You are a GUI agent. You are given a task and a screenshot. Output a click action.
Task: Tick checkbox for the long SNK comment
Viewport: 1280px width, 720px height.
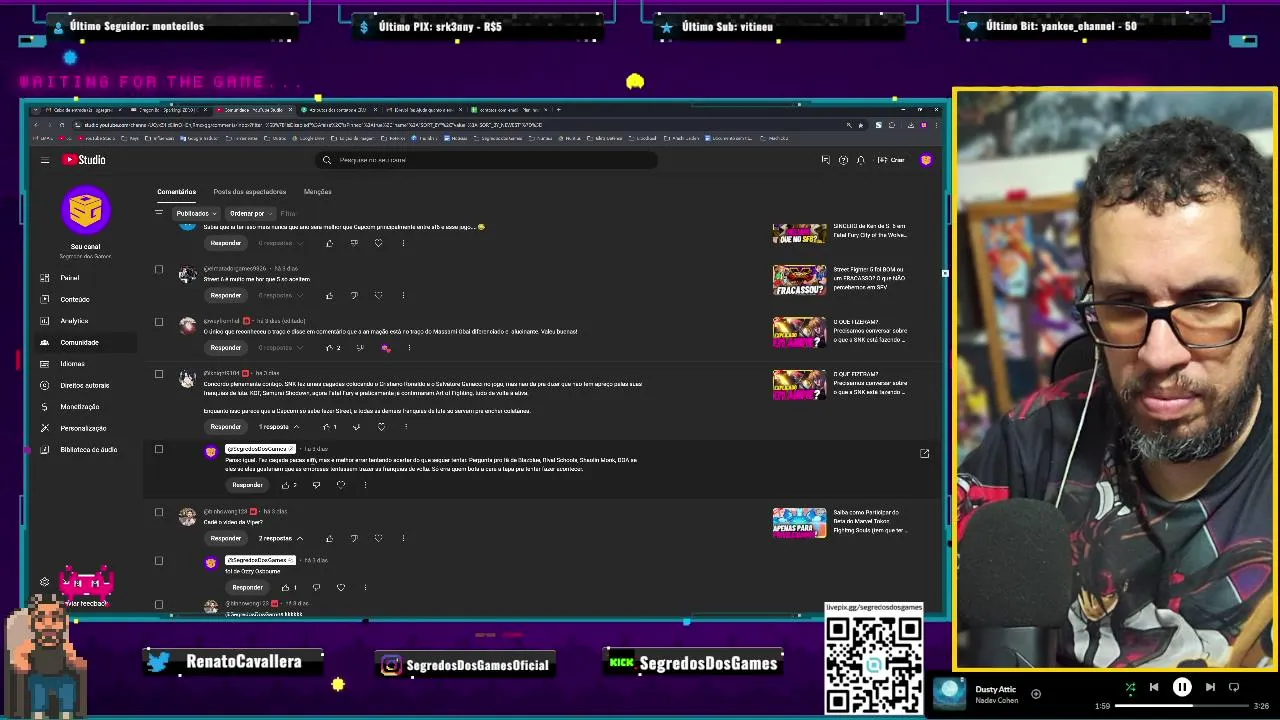pos(159,374)
